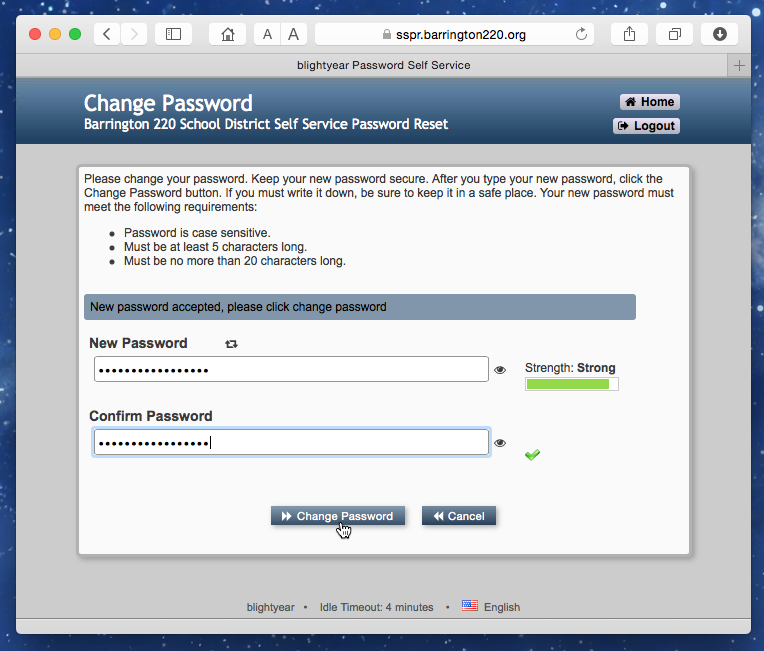Click 'Idle Timeout: 4 minutes' text
This screenshot has height=651, width=764.
click(376, 607)
